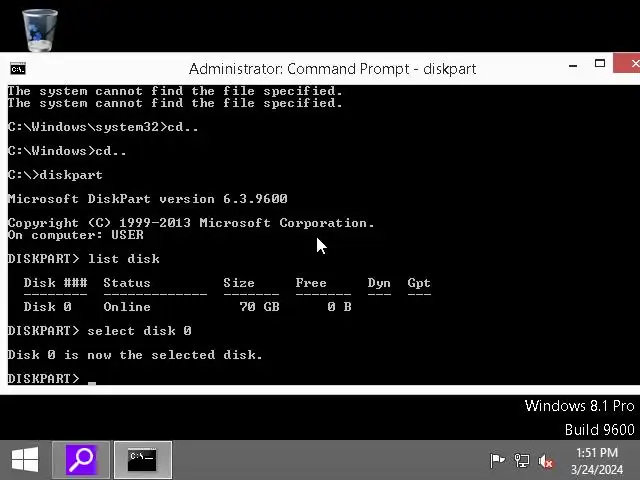Screen dimensions: 640x480
Task: Open the Action Center flag tray icon
Action: pos(497,461)
